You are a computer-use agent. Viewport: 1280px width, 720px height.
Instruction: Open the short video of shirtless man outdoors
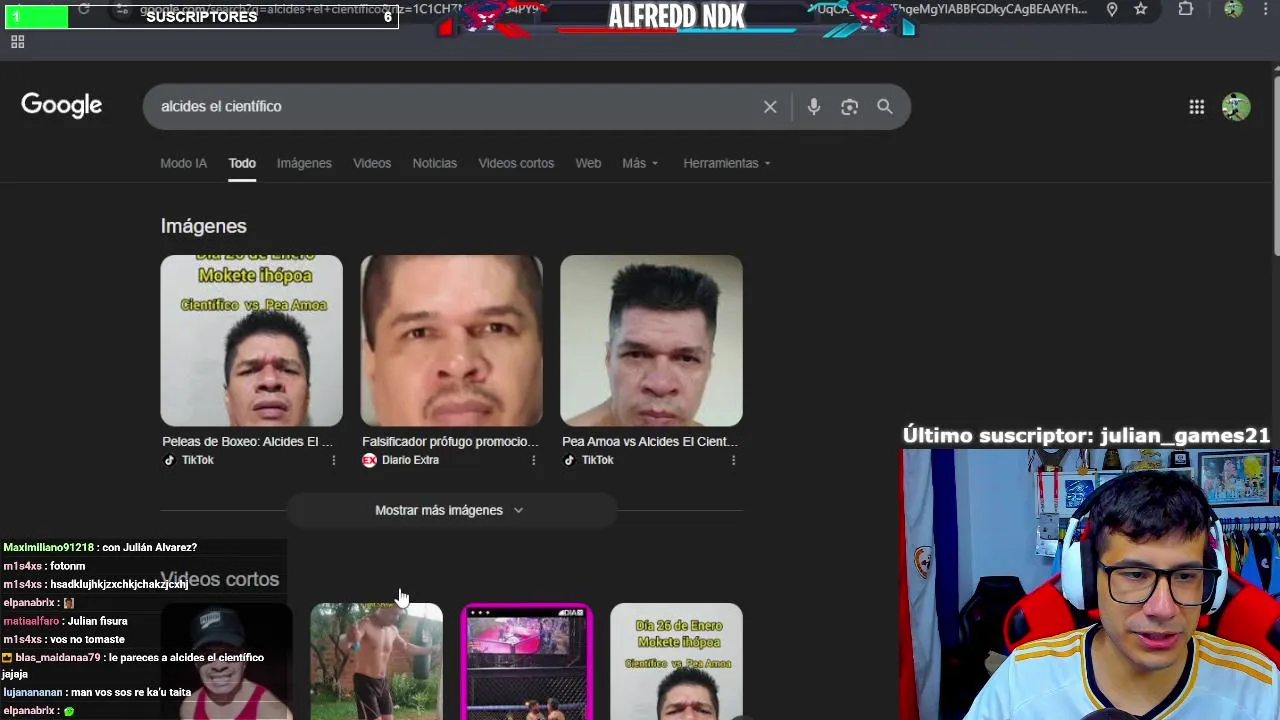376,661
